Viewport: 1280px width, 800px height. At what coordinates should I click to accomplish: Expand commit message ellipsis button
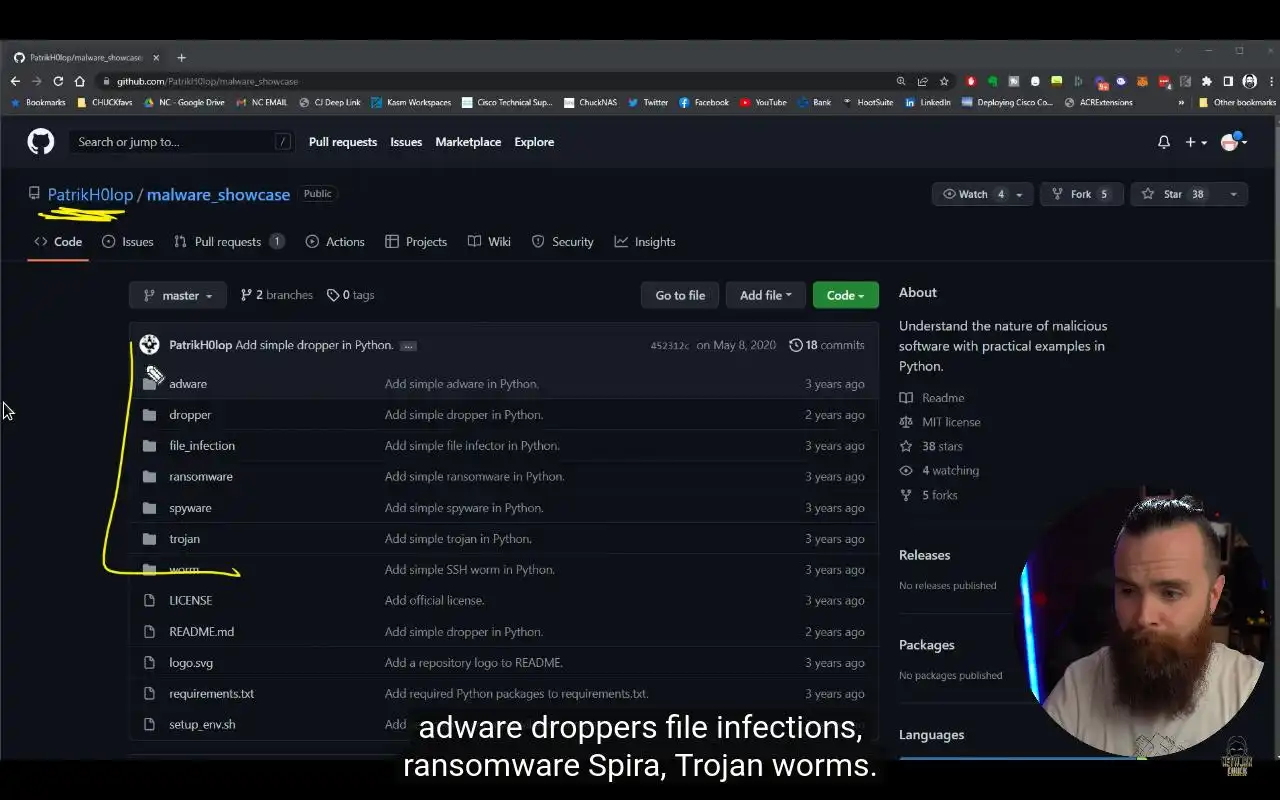pos(408,346)
